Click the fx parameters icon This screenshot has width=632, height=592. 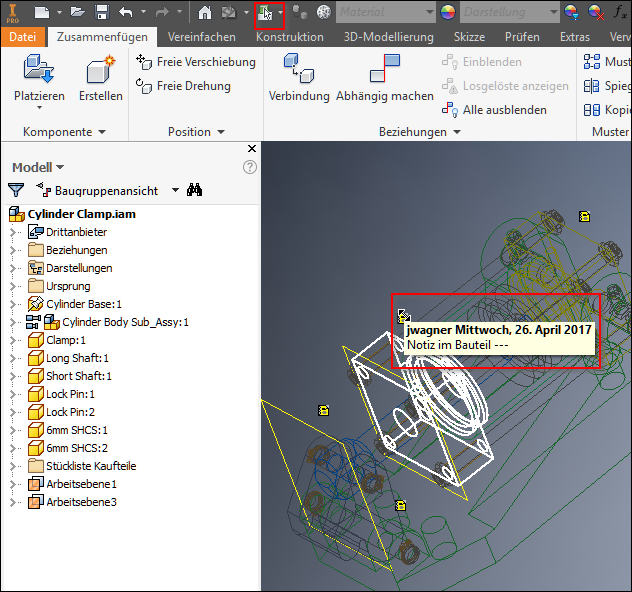620,12
